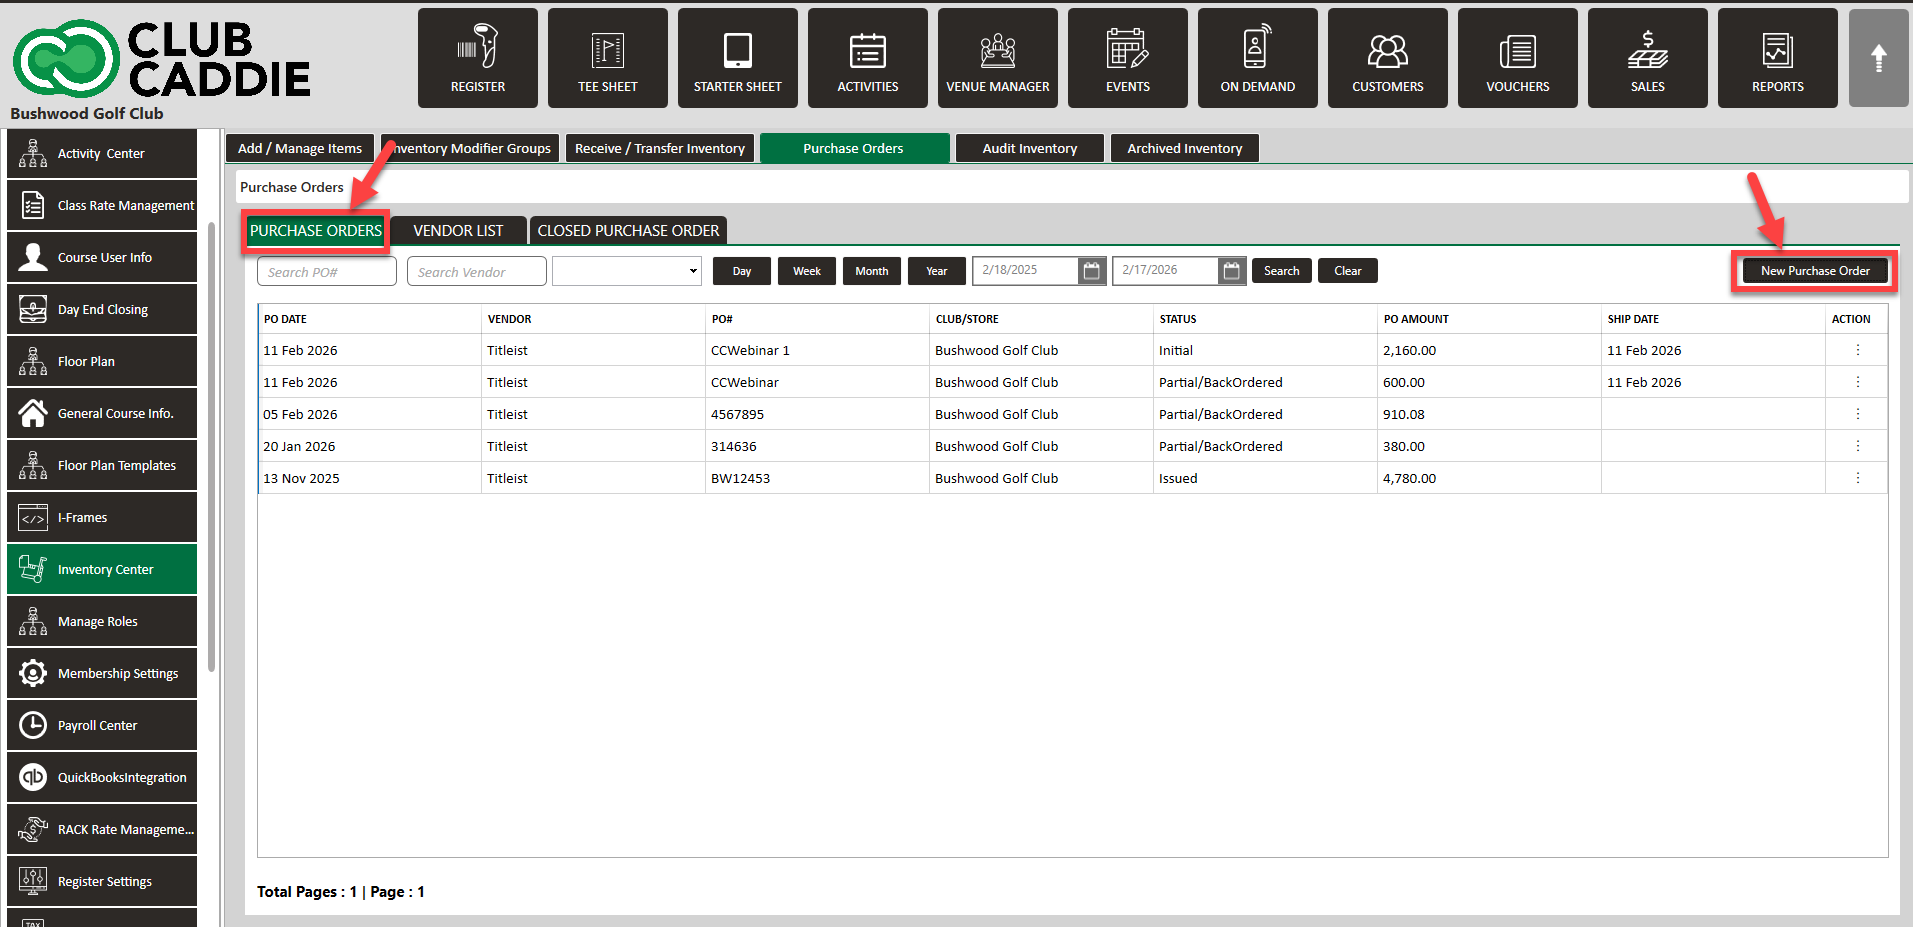
Task: Open the Tee Sheet icon
Action: click(x=608, y=58)
